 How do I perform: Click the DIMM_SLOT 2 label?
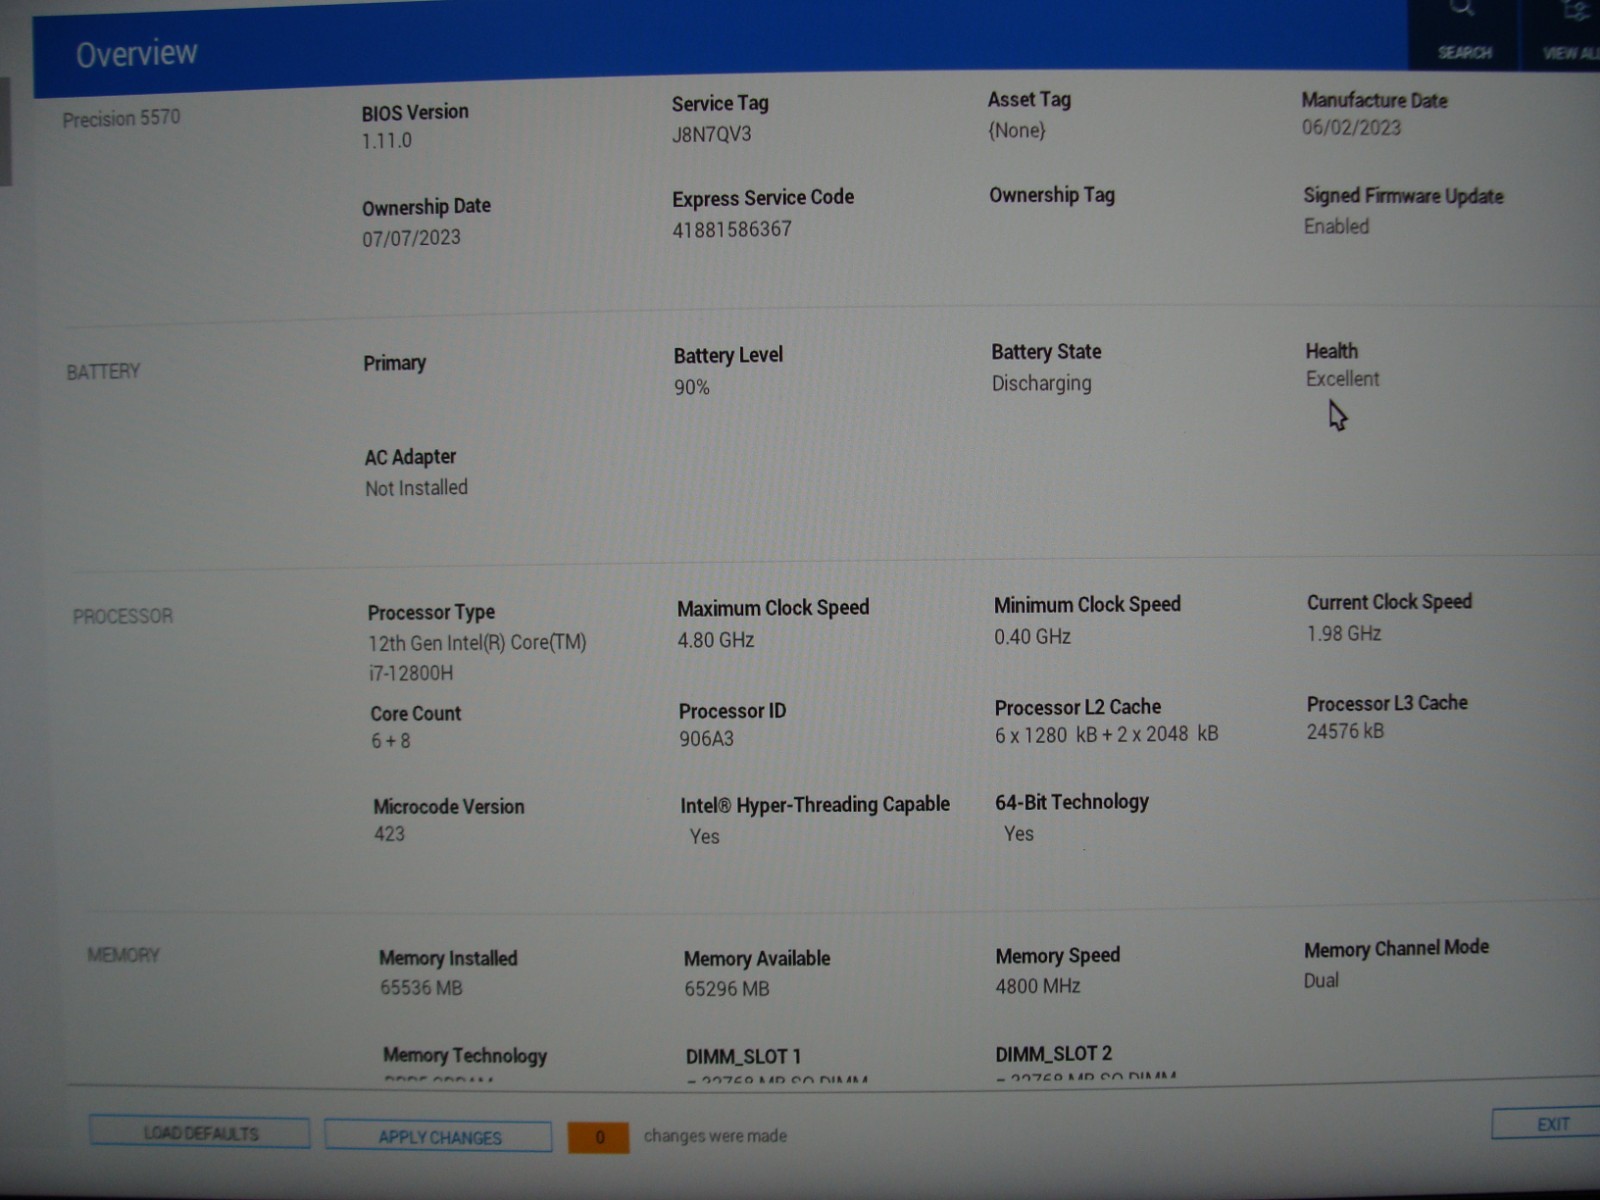pyautogui.click(x=1053, y=1053)
